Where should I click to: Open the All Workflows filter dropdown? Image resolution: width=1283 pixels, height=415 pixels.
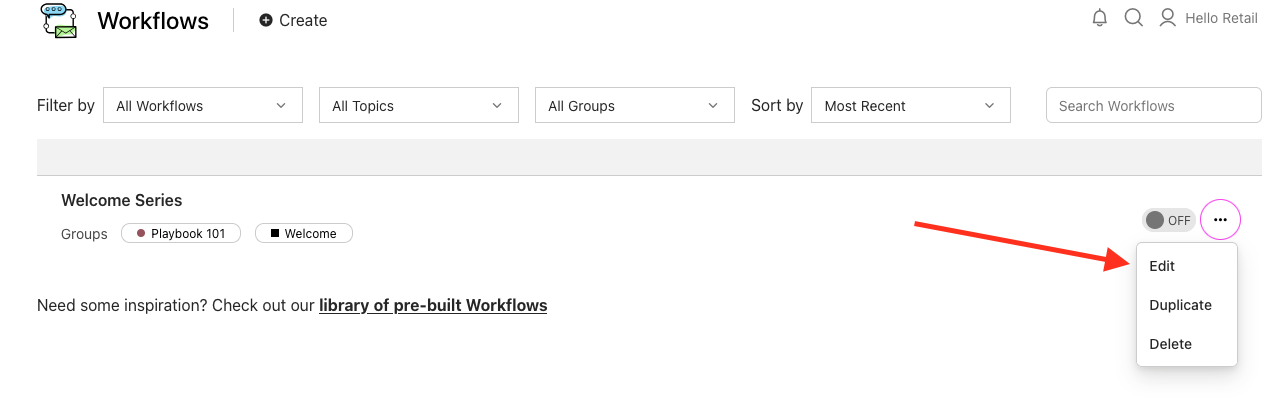point(202,106)
